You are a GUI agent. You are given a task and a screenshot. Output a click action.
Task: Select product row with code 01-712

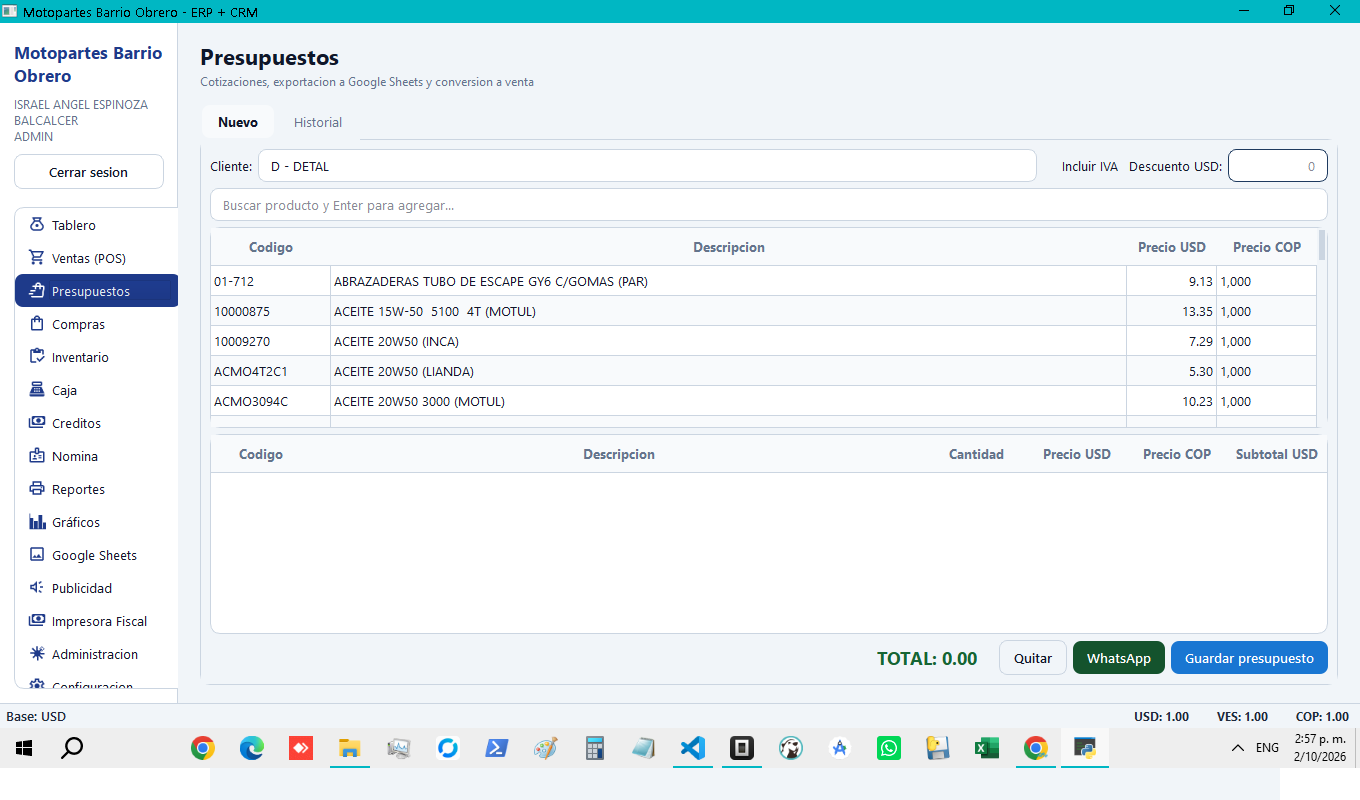763,281
